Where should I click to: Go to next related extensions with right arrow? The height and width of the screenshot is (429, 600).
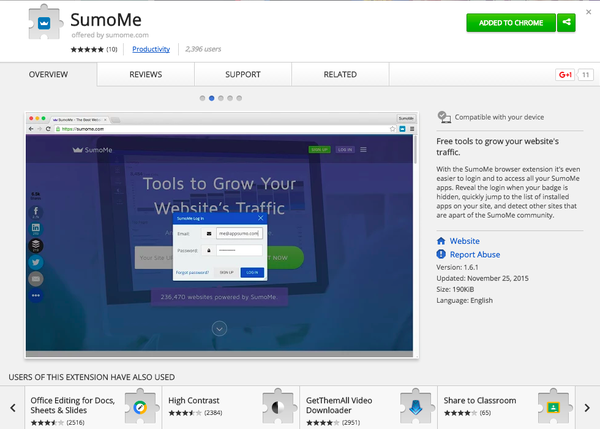coord(587,408)
